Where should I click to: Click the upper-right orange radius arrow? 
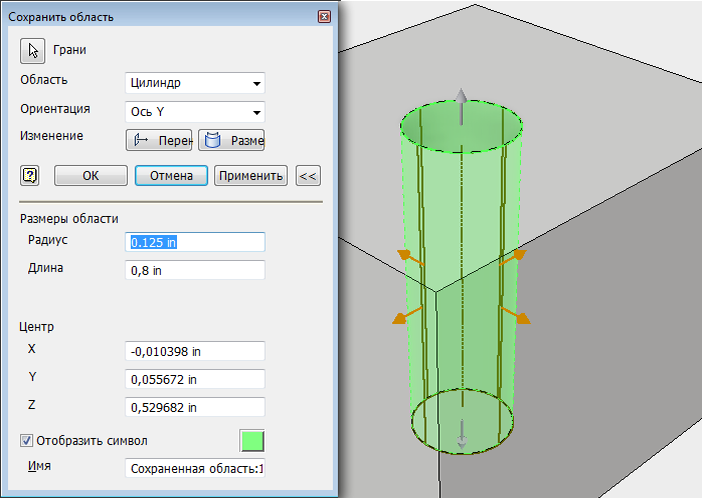[x=513, y=257]
